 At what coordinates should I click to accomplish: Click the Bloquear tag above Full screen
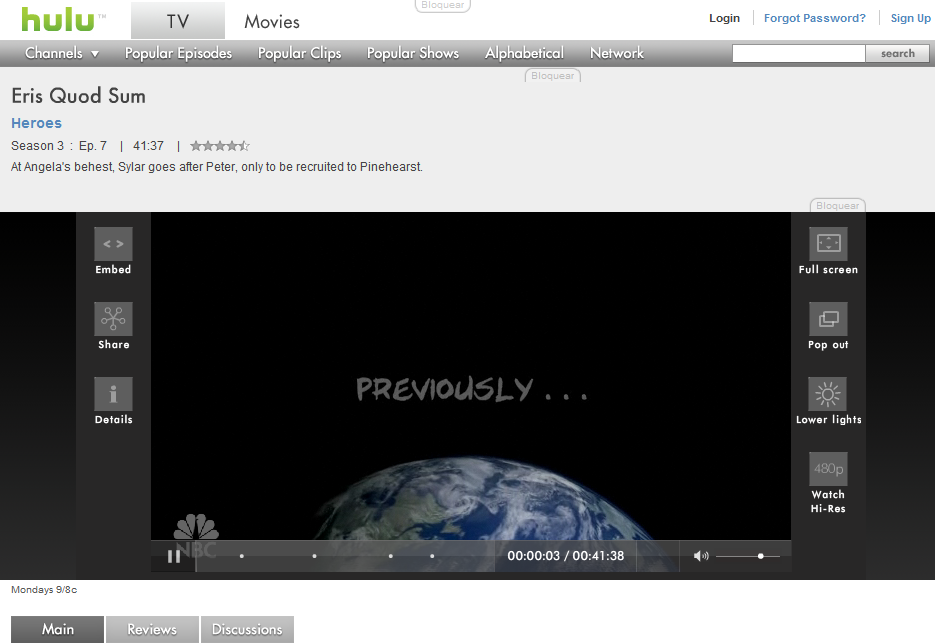point(838,205)
